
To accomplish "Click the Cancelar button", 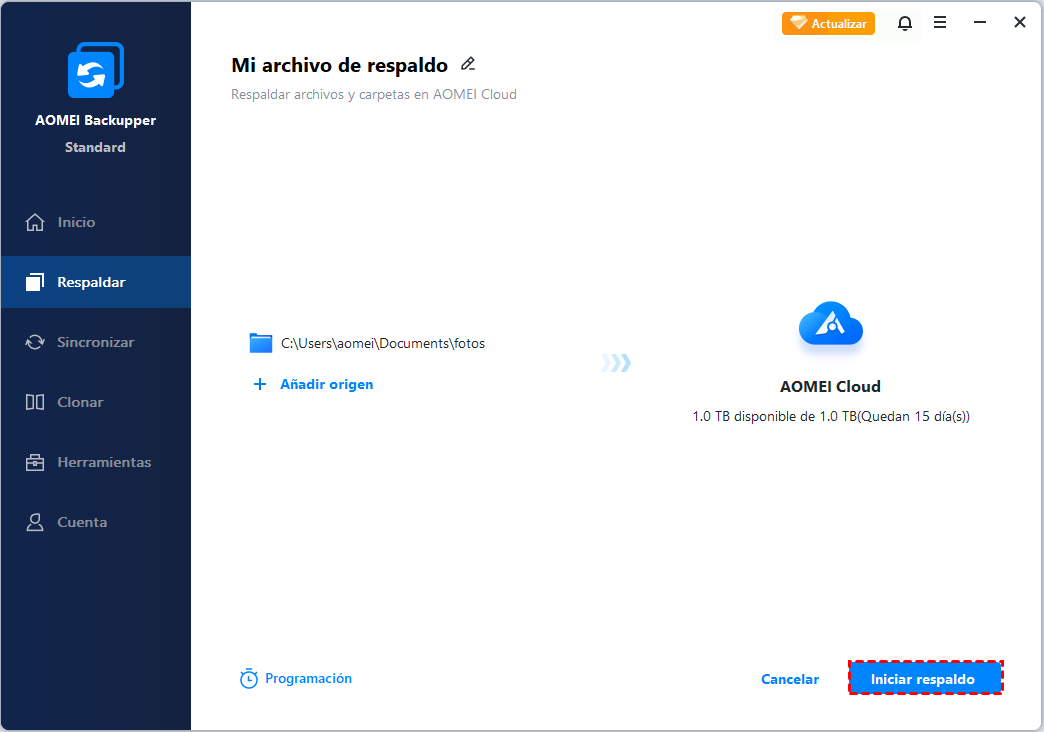I will [790, 679].
